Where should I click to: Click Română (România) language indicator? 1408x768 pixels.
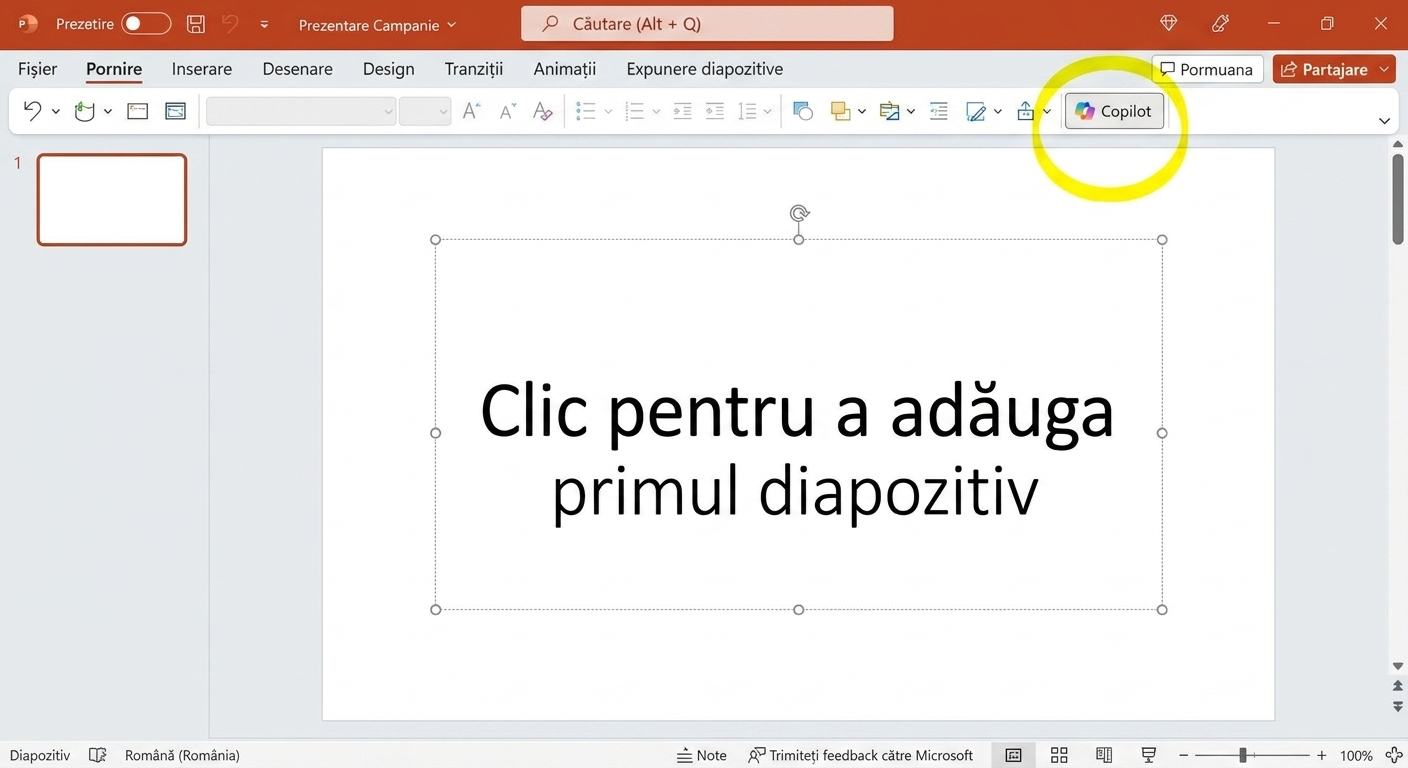coord(182,755)
